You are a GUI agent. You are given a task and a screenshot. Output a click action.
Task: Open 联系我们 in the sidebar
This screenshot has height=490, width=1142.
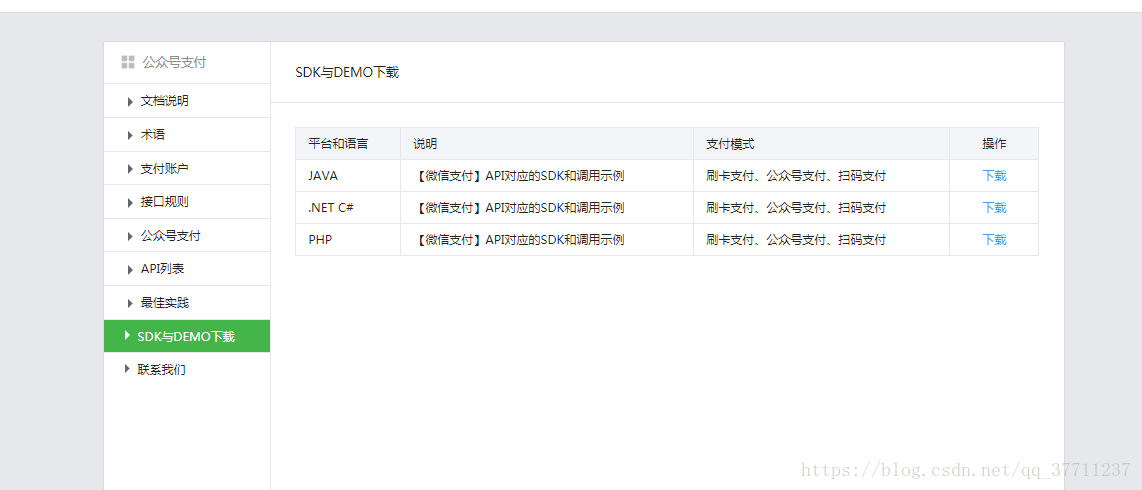(187, 369)
